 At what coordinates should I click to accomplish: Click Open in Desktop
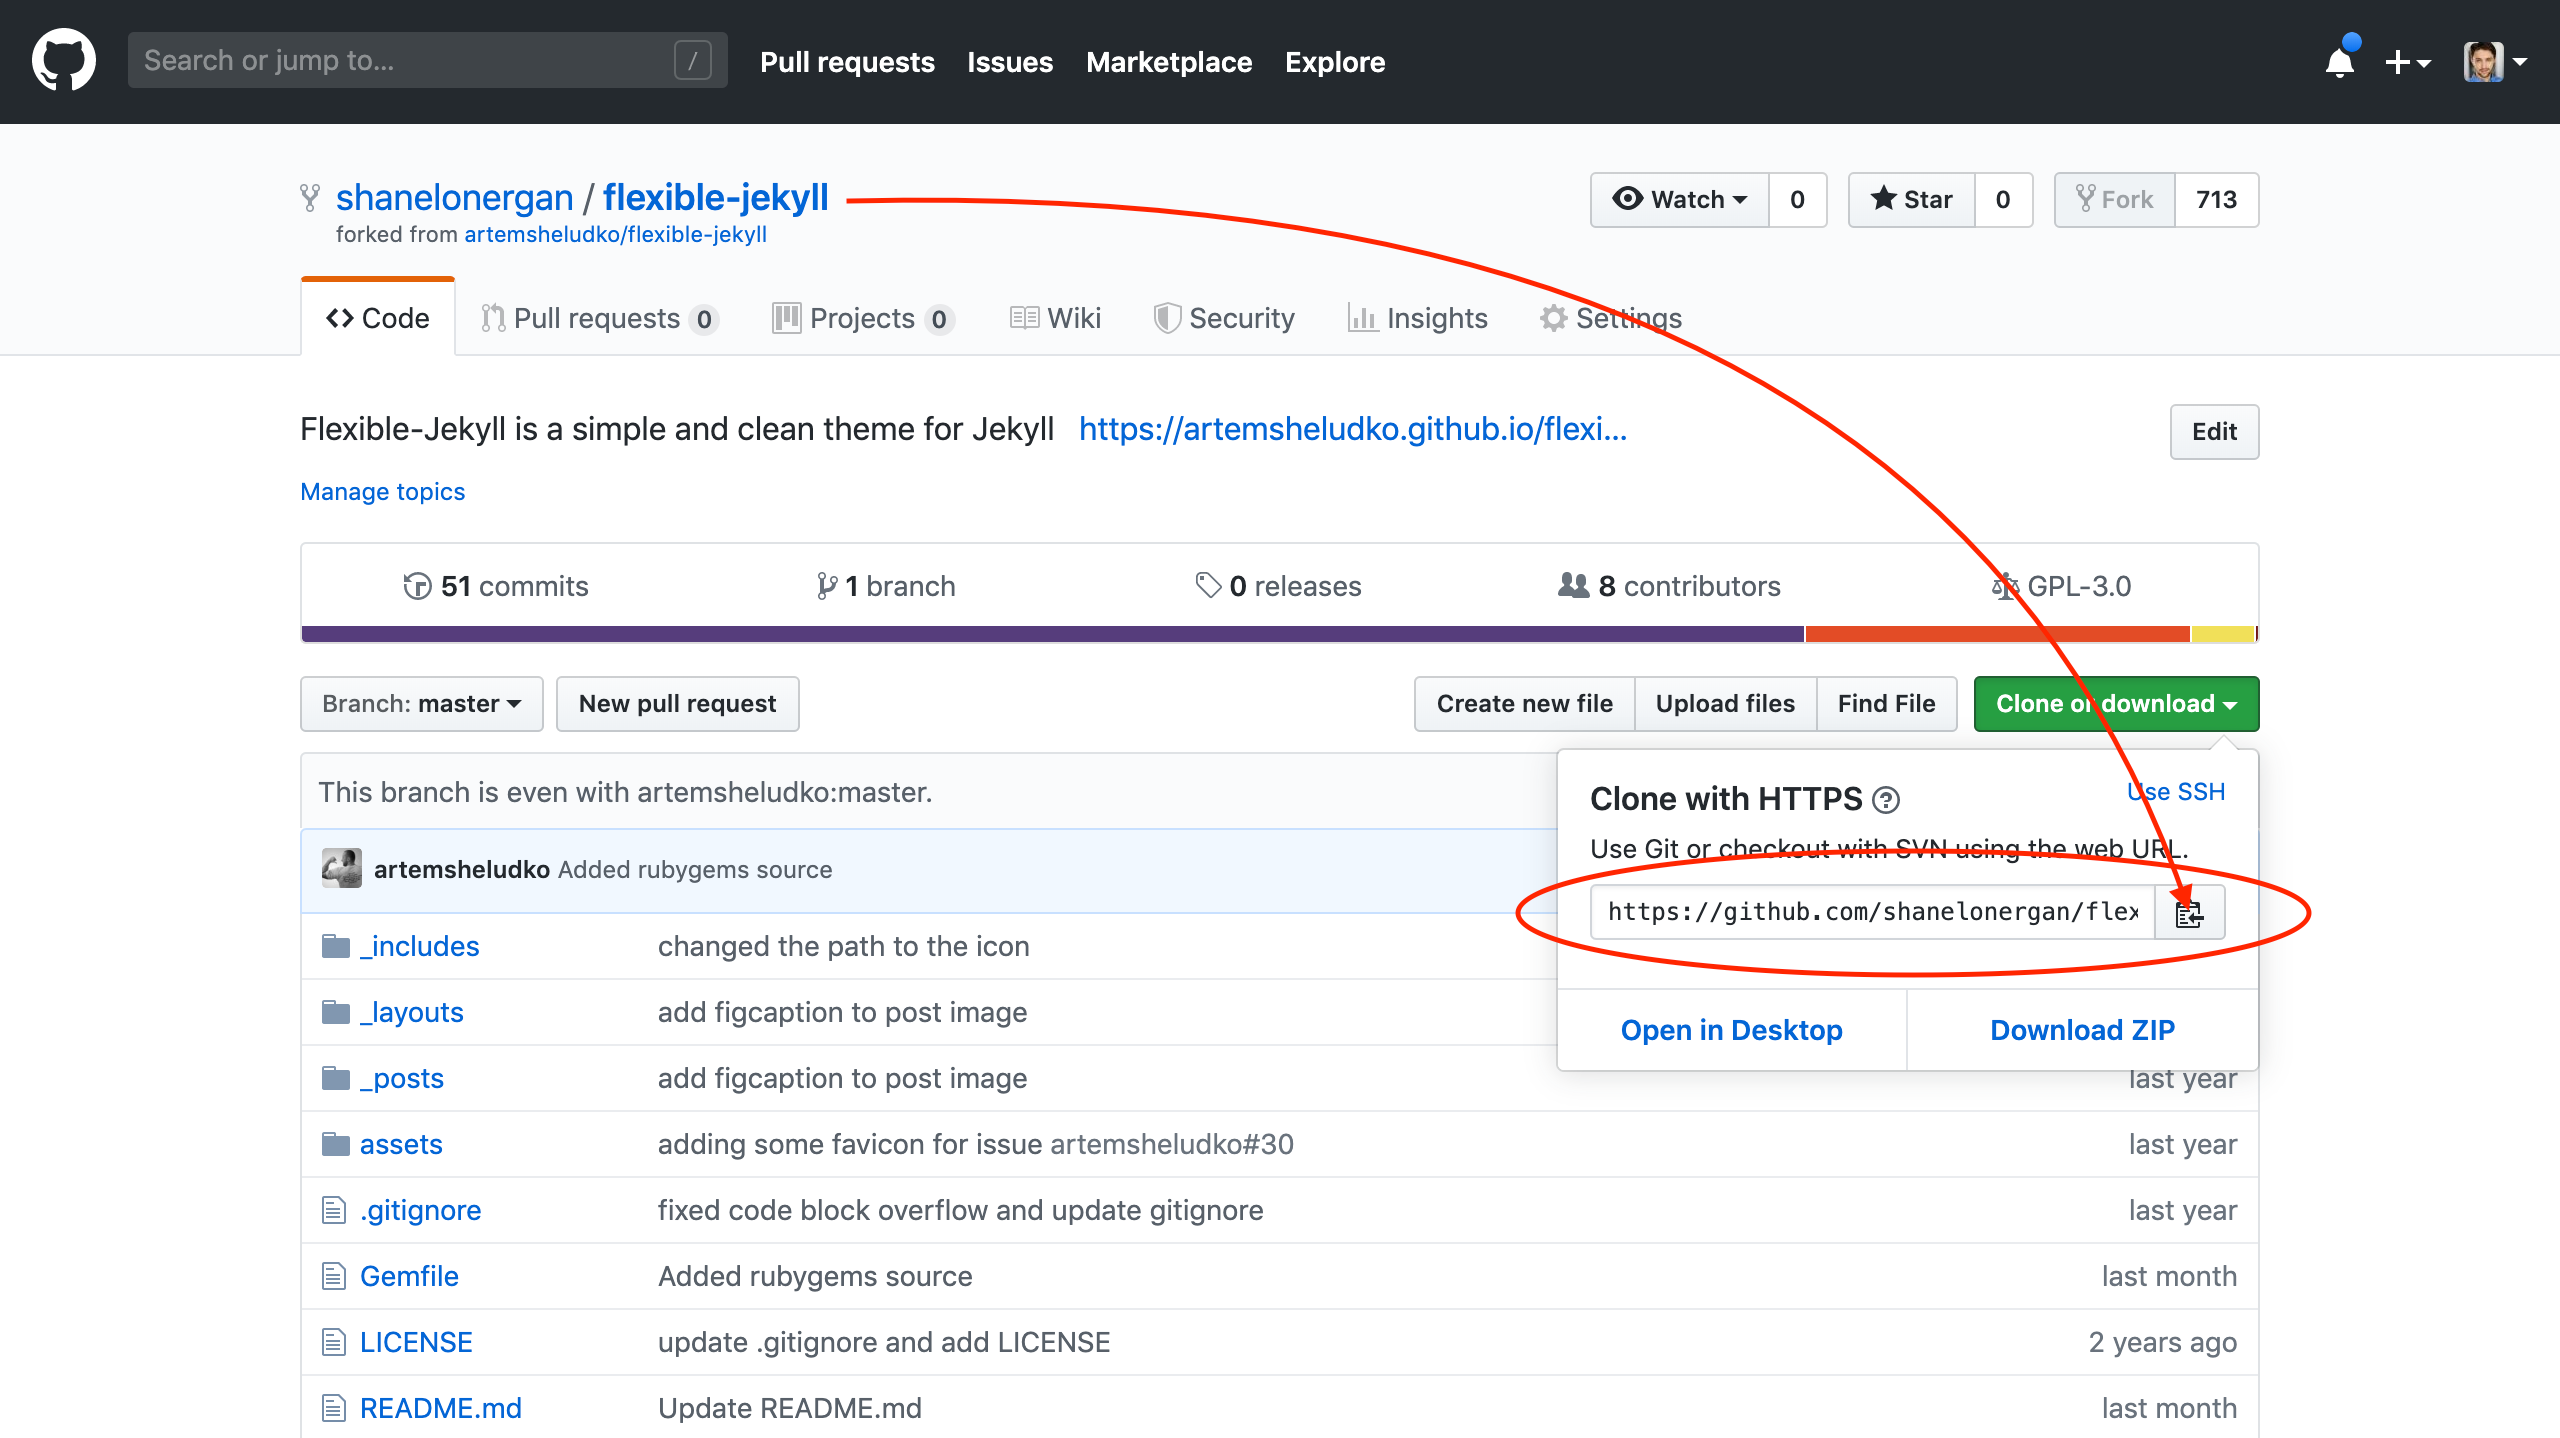1731,1029
